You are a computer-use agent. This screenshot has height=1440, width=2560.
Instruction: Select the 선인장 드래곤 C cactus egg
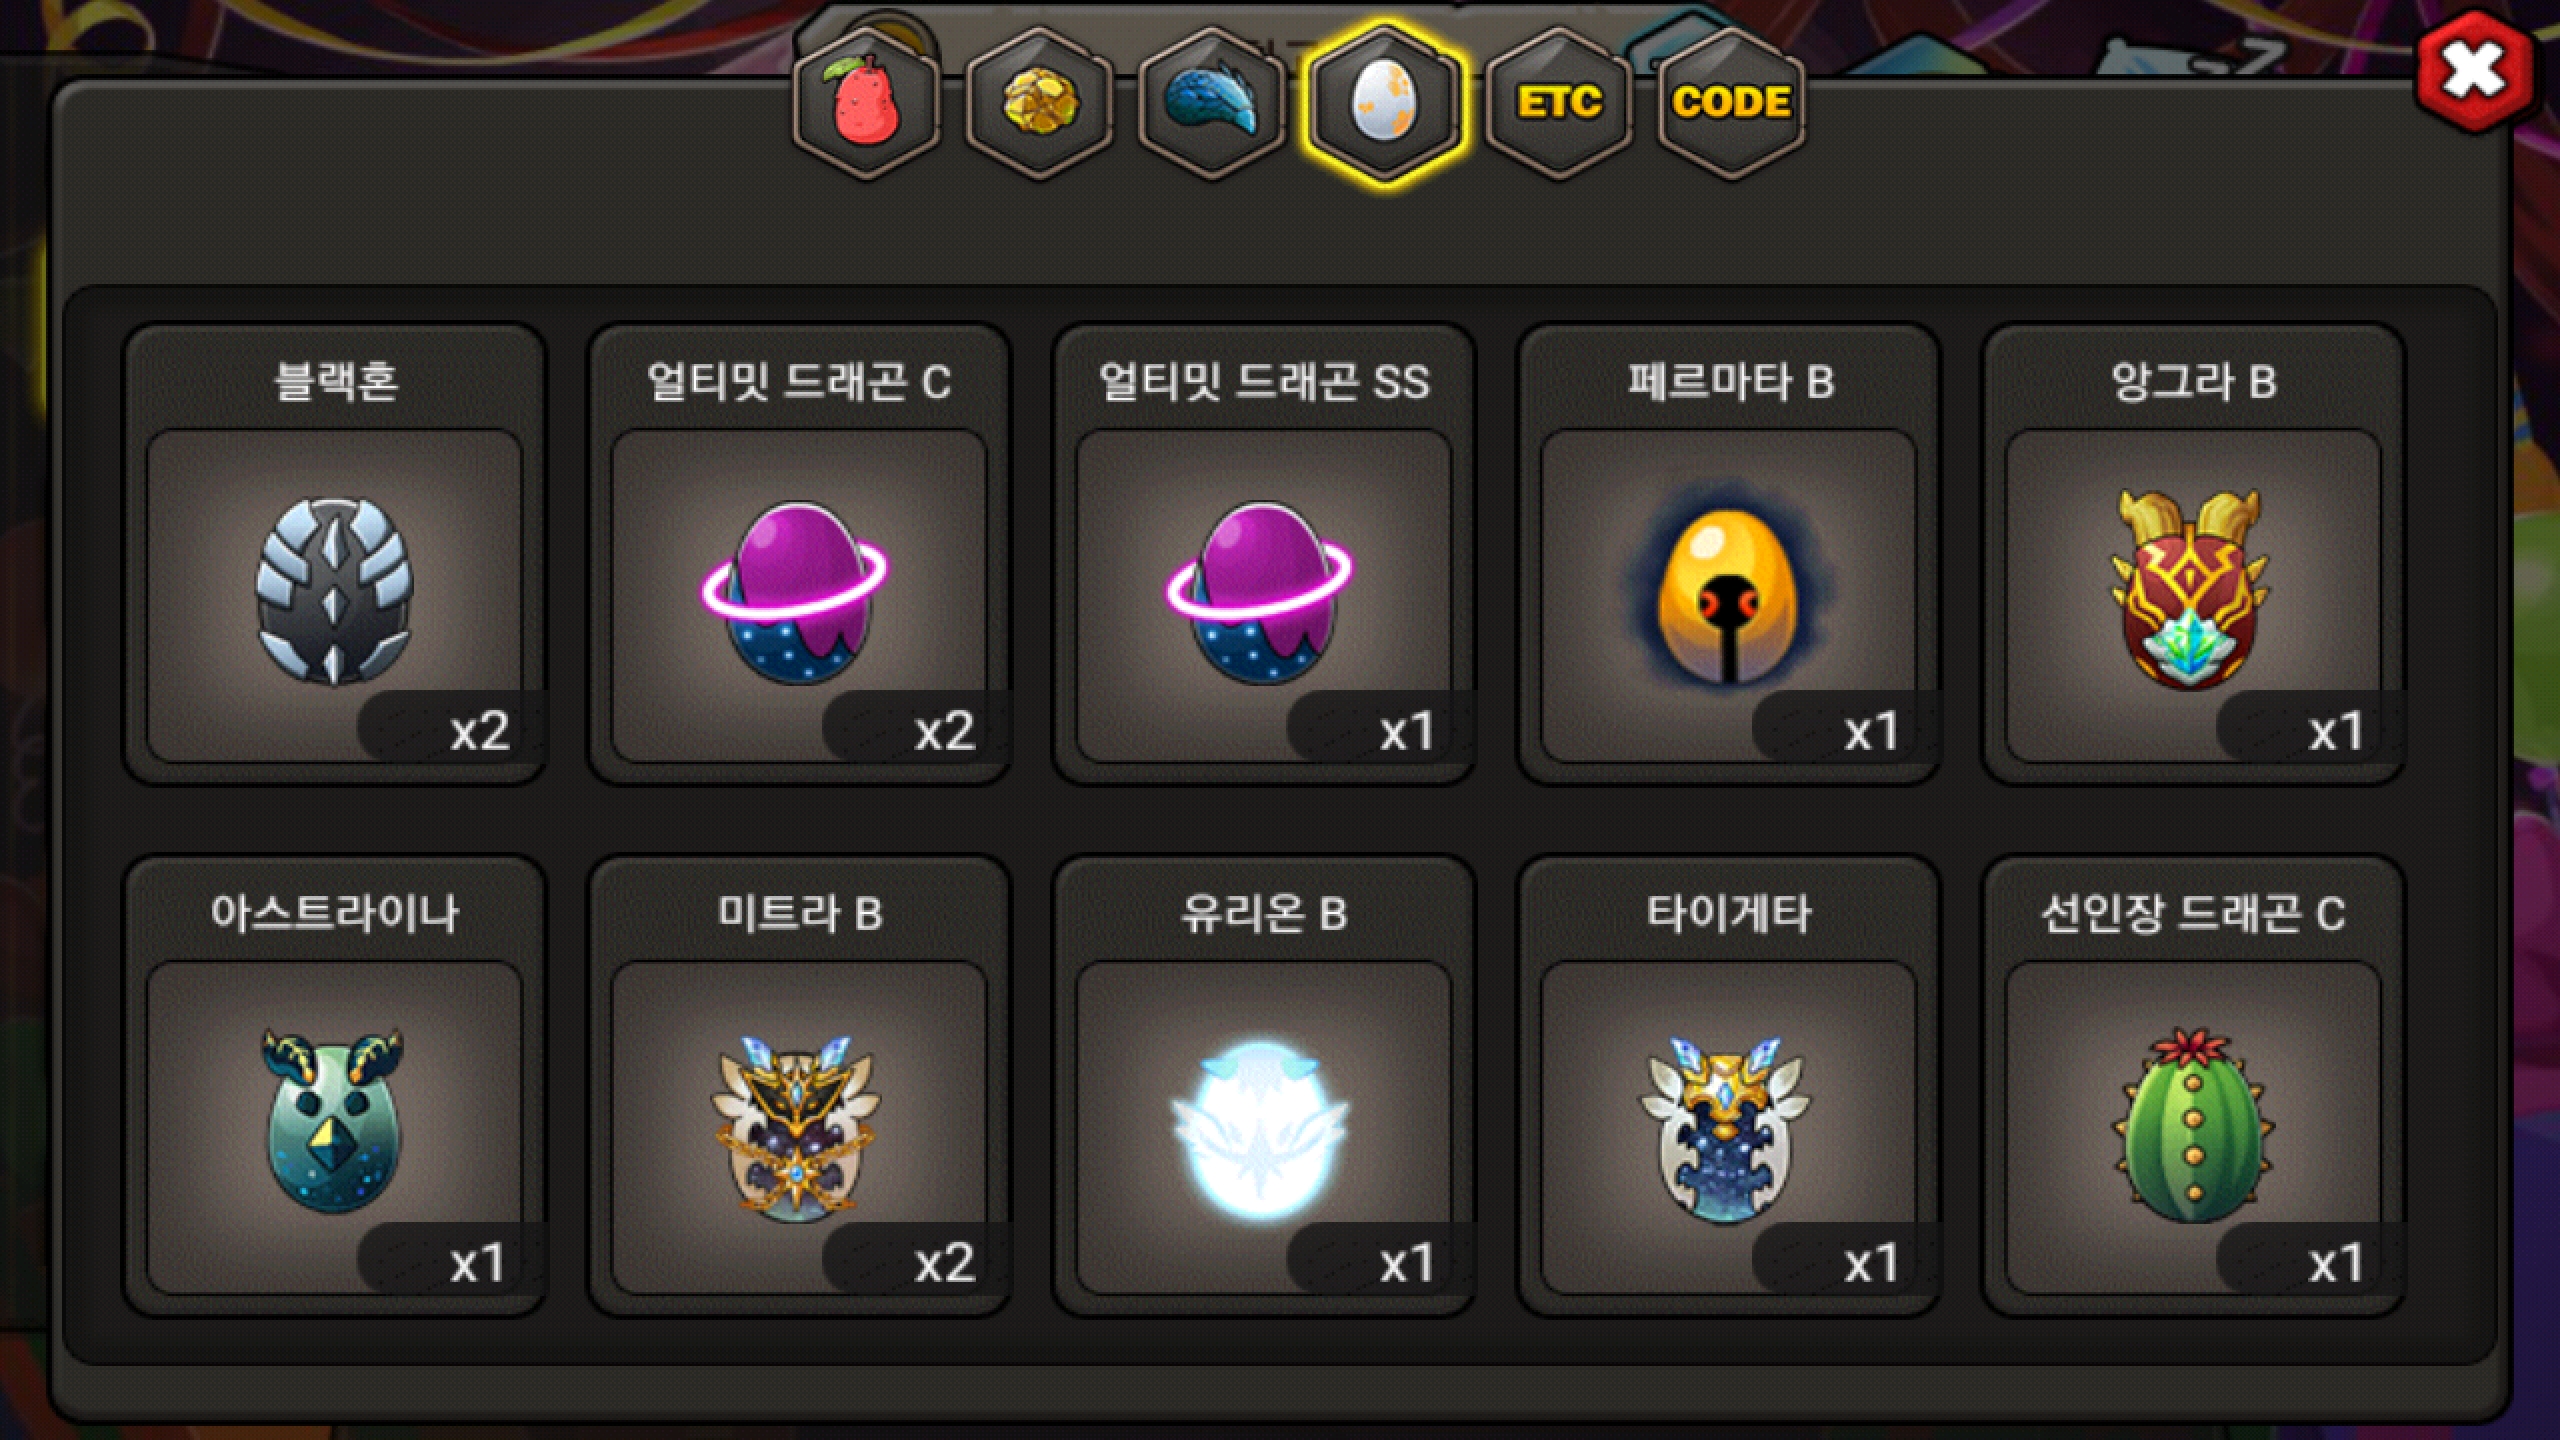pos(2193,1127)
